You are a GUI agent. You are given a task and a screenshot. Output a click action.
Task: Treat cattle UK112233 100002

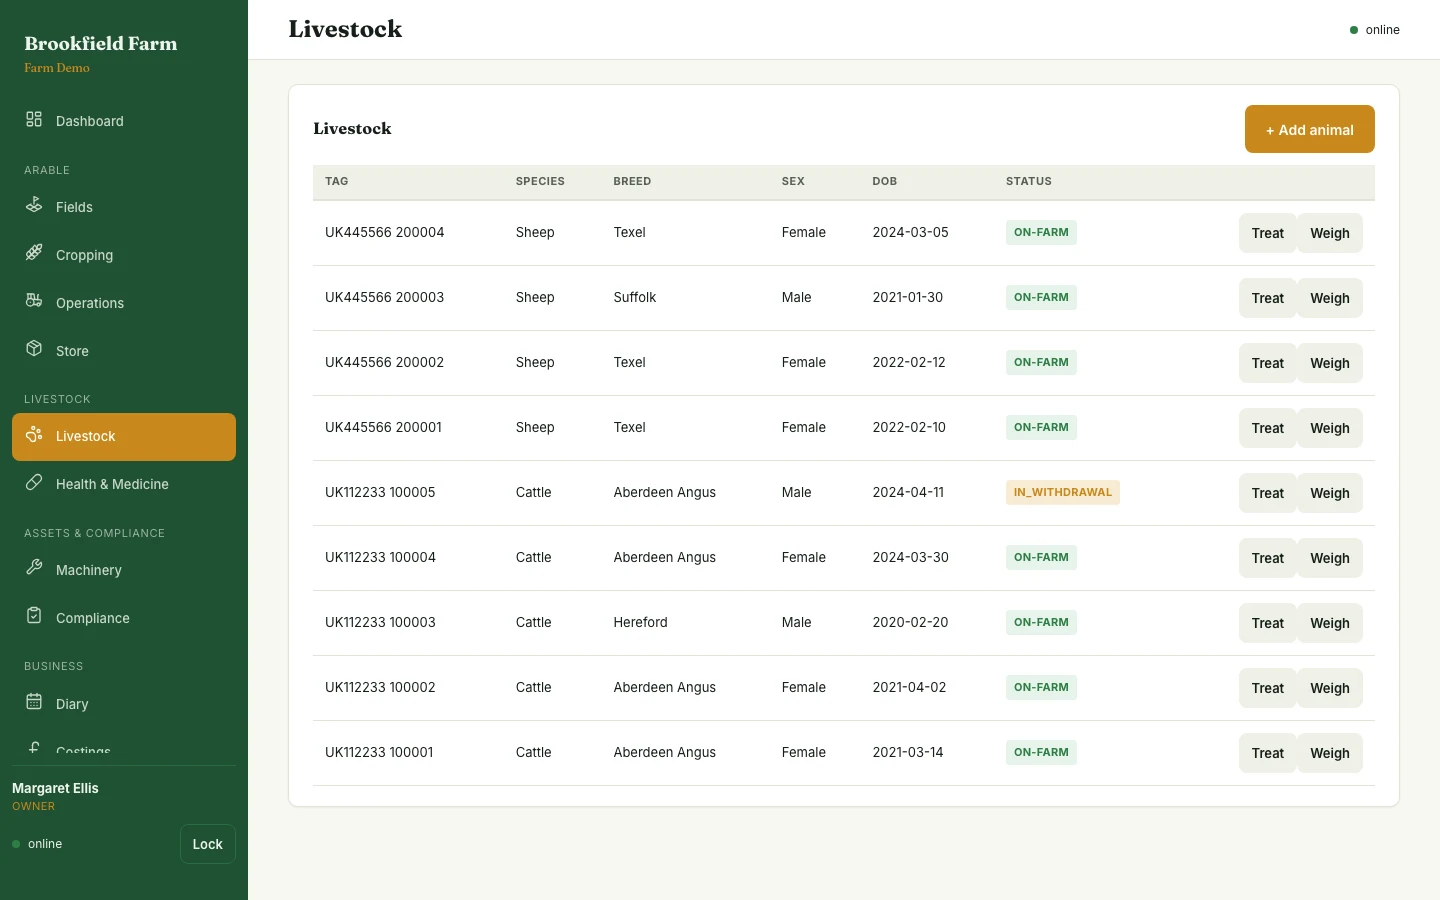coord(1267,688)
